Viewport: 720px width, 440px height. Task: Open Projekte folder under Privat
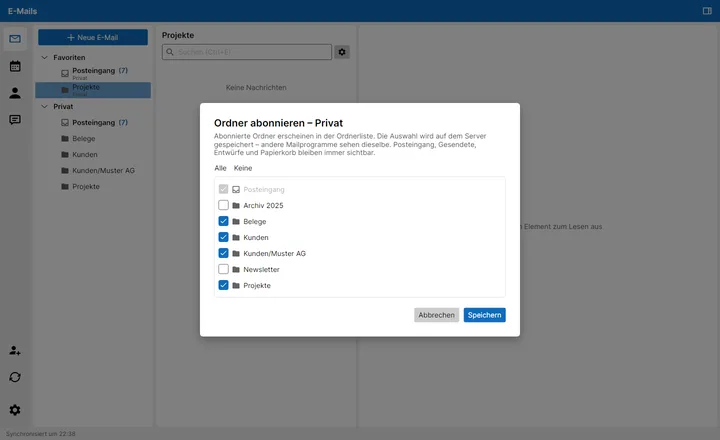tap(93, 186)
